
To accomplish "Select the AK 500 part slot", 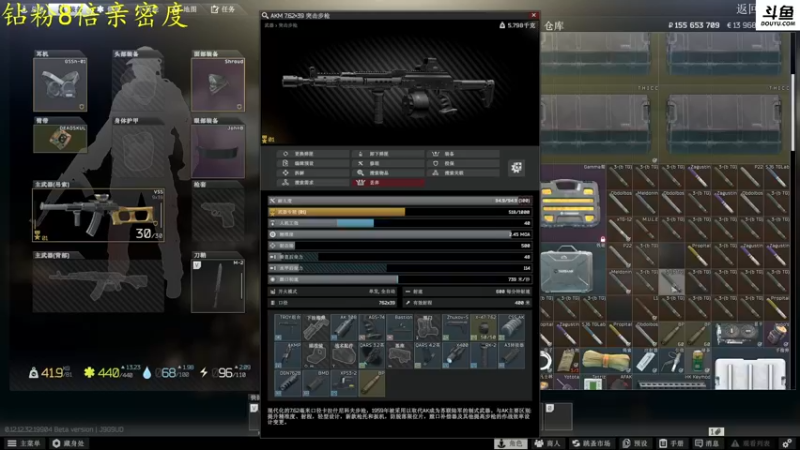I will (x=344, y=328).
